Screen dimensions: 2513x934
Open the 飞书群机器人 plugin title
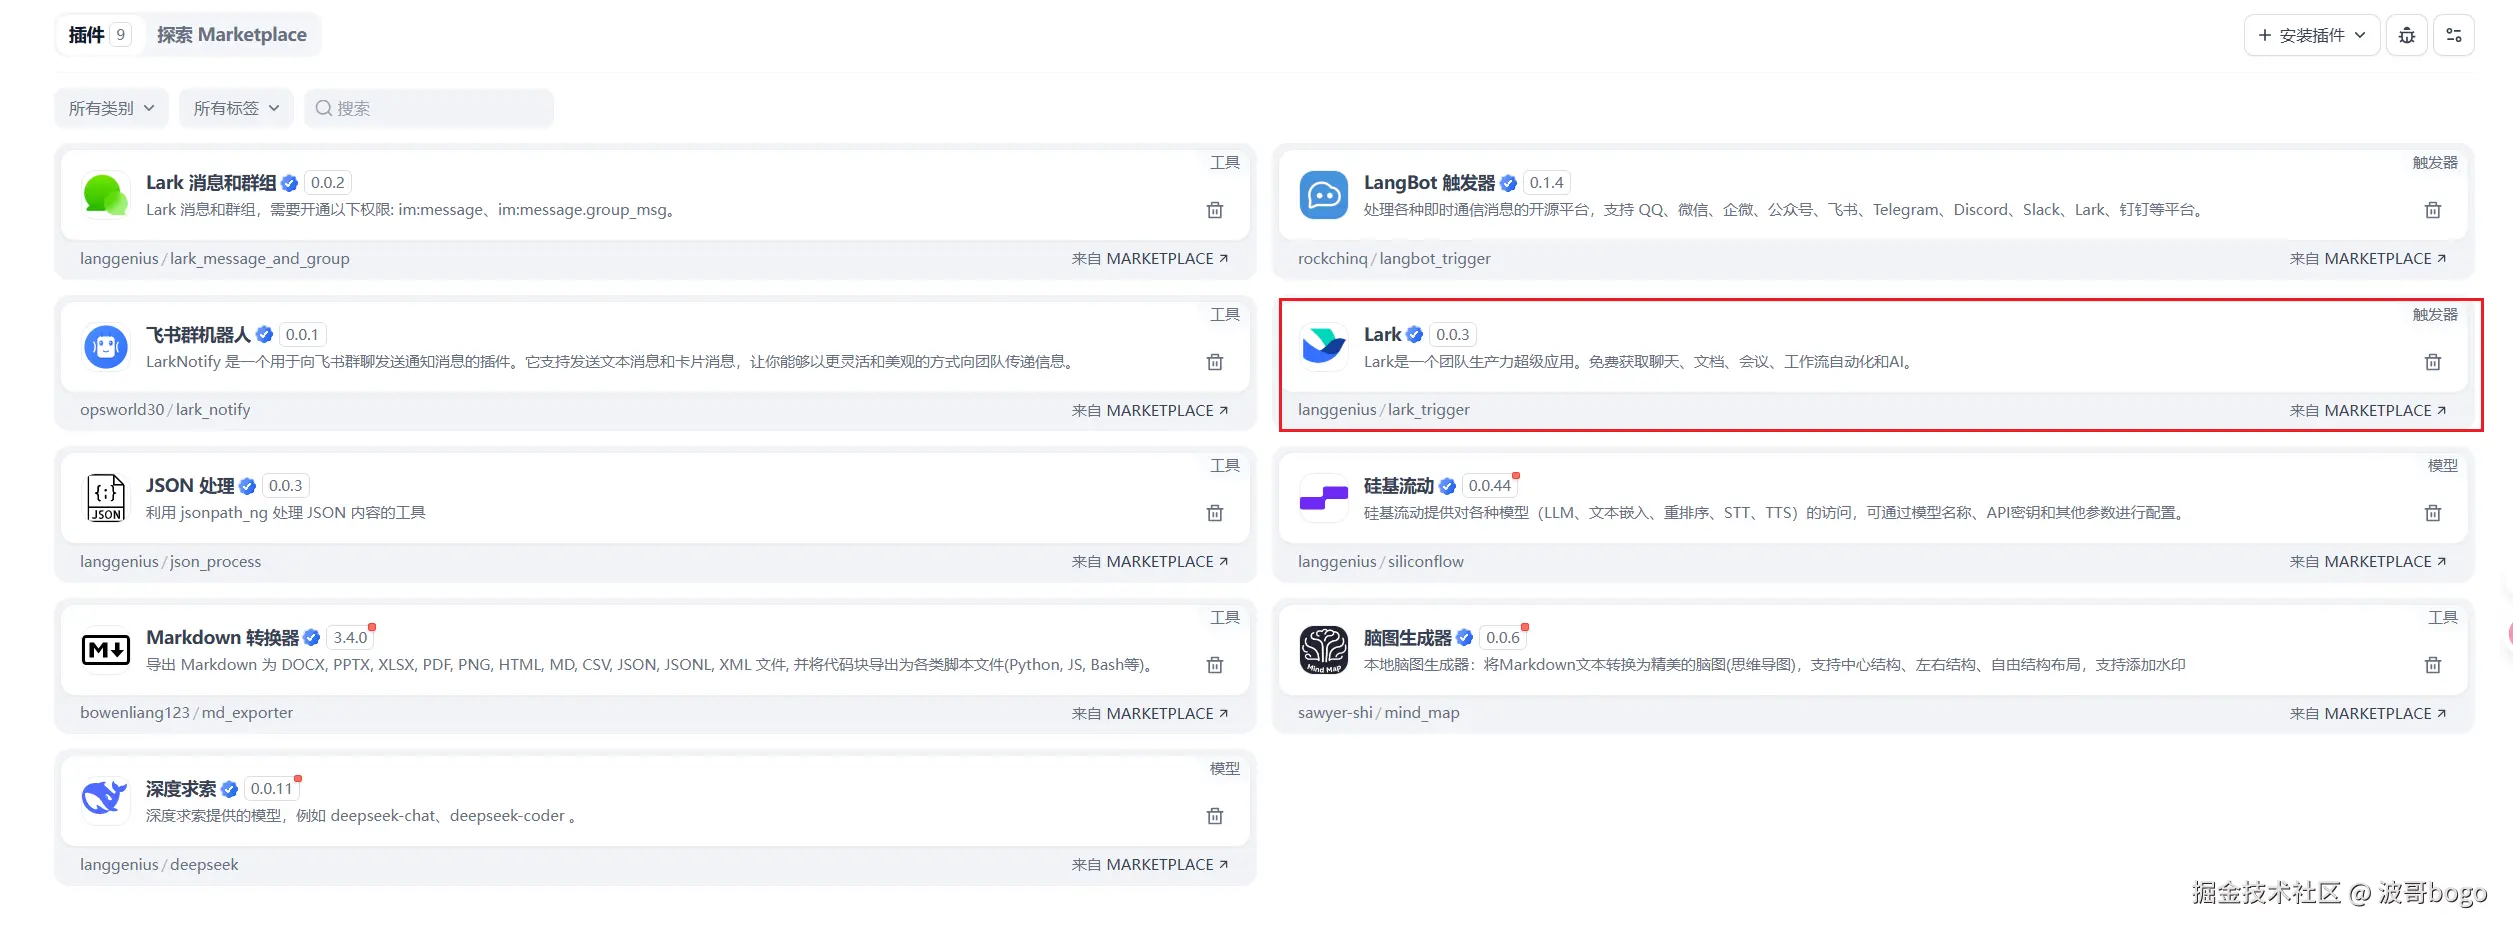tap(198, 335)
